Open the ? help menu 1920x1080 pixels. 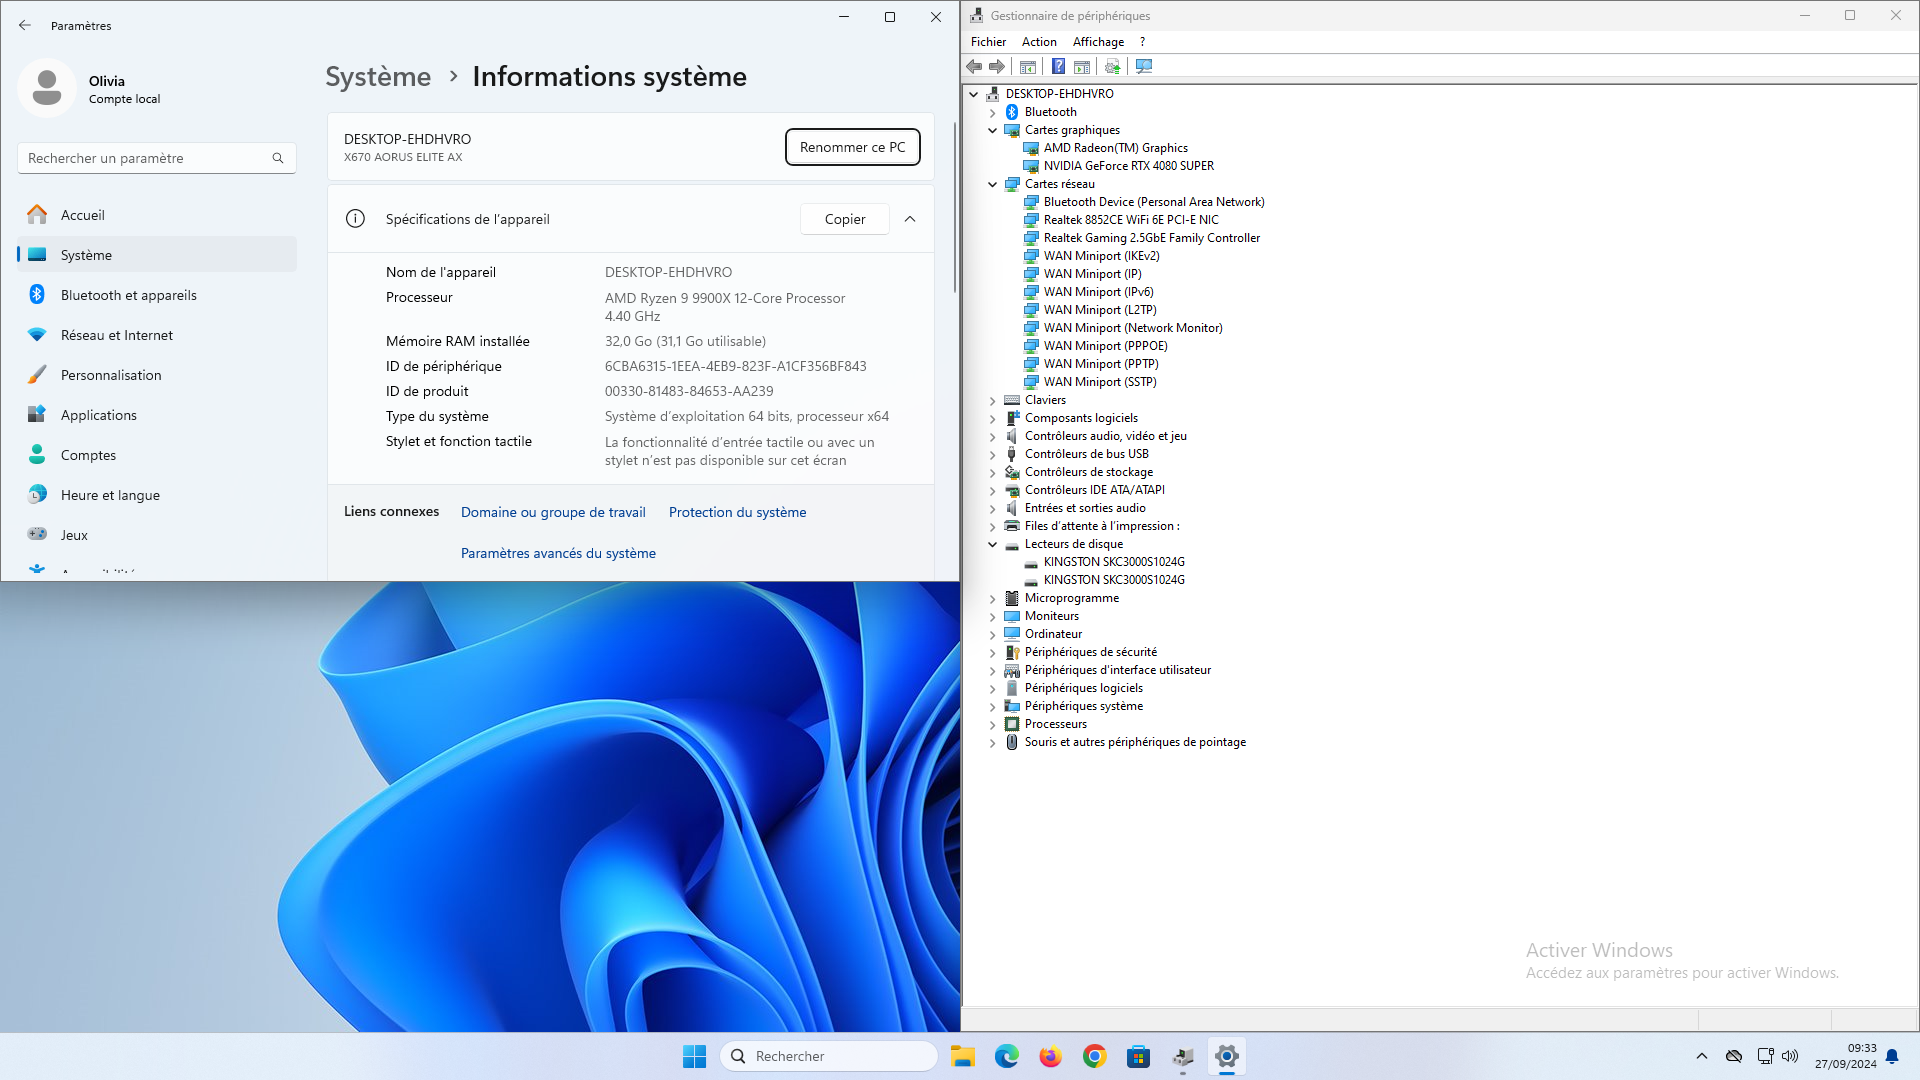pyautogui.click(x=1142, y=42)
